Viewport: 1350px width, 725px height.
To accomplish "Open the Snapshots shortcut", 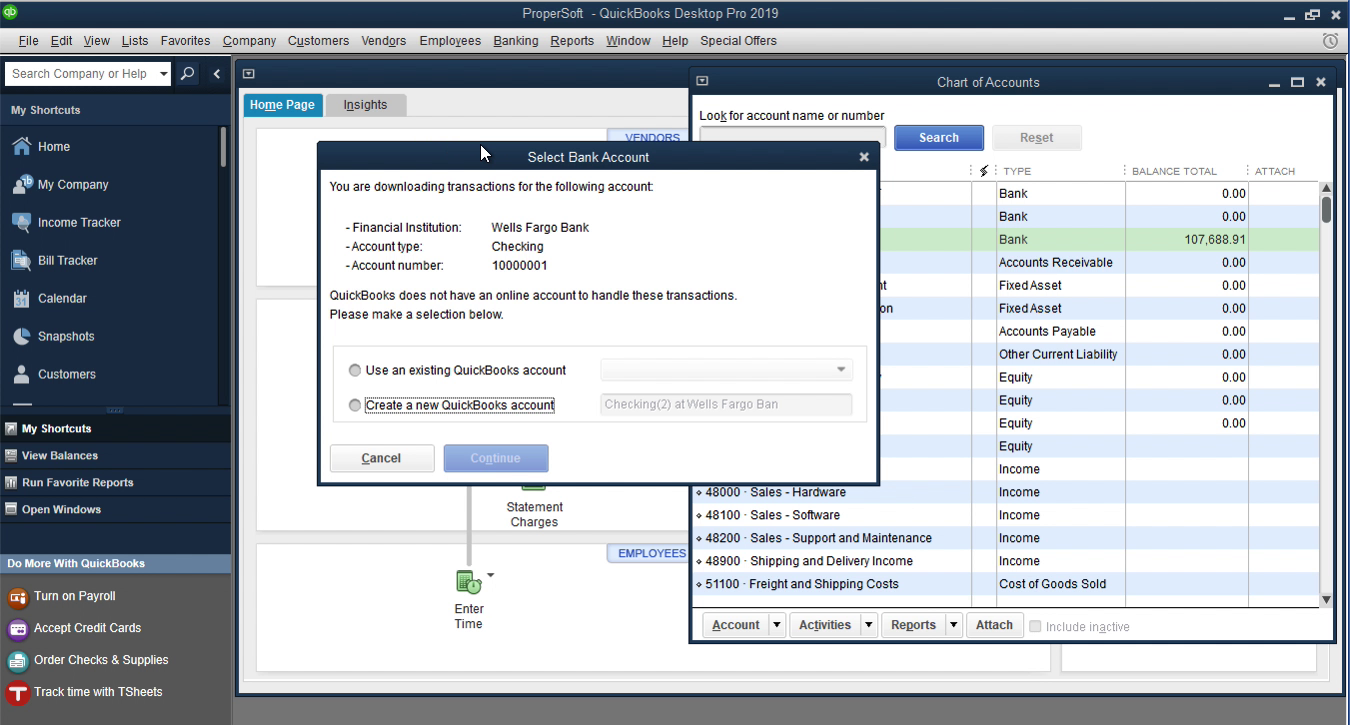I will pos(66,336).
